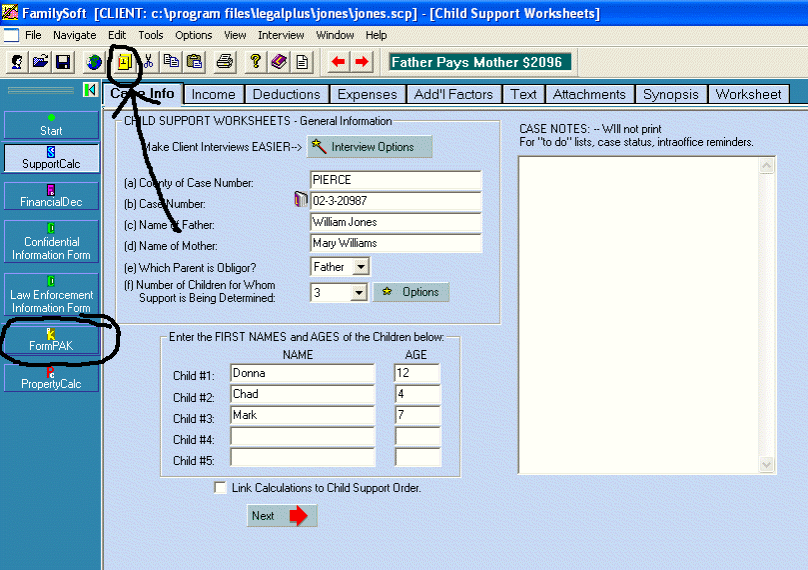808x570 pixels.
Task: Click the printer icon in the toolbar
Action: [x=225, y=62]
